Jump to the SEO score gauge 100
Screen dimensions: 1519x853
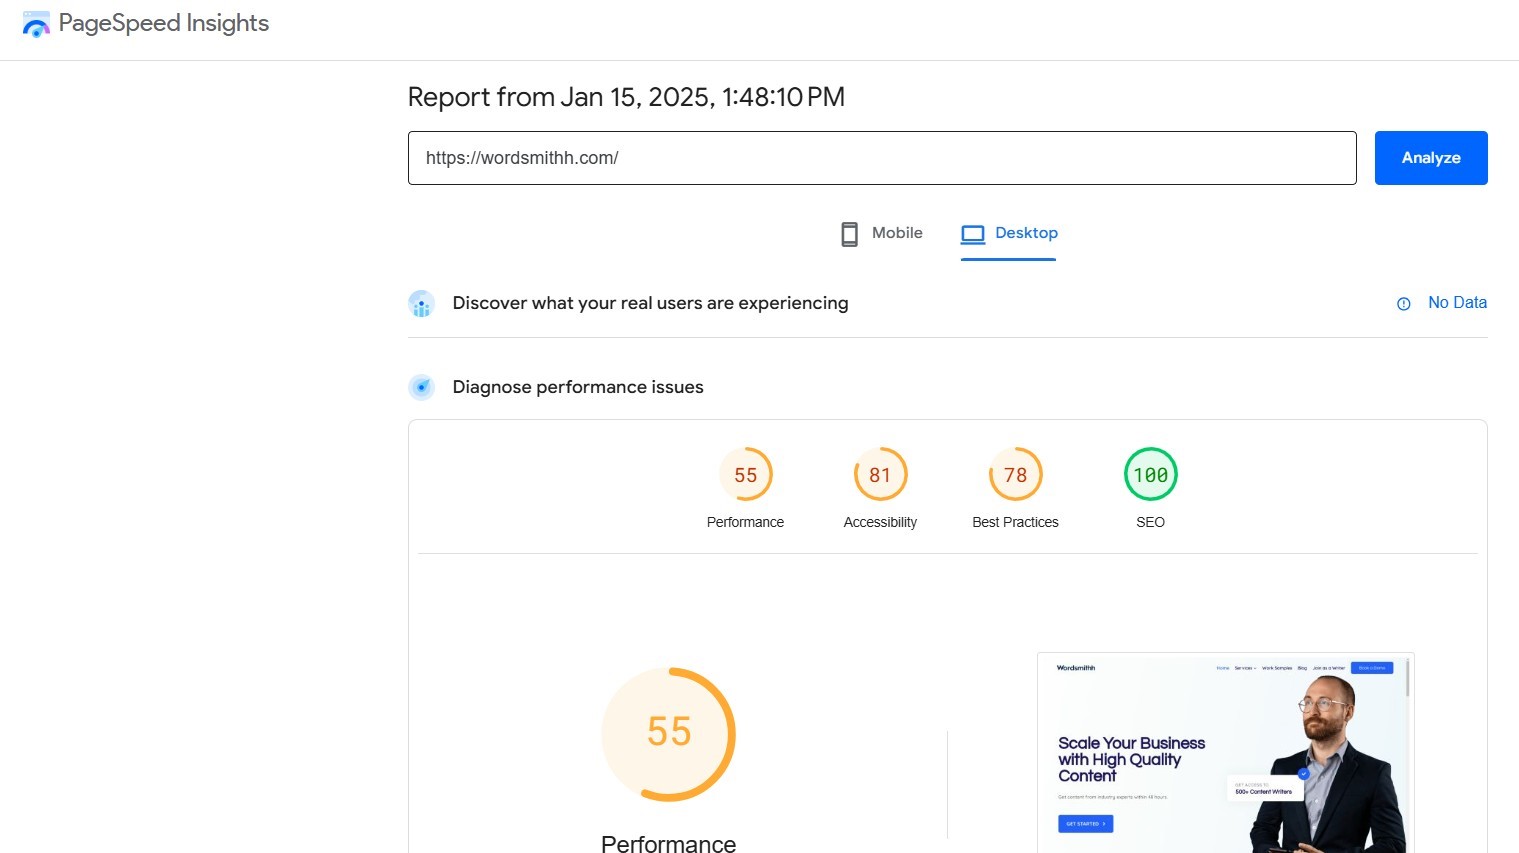pos(1150,475)
